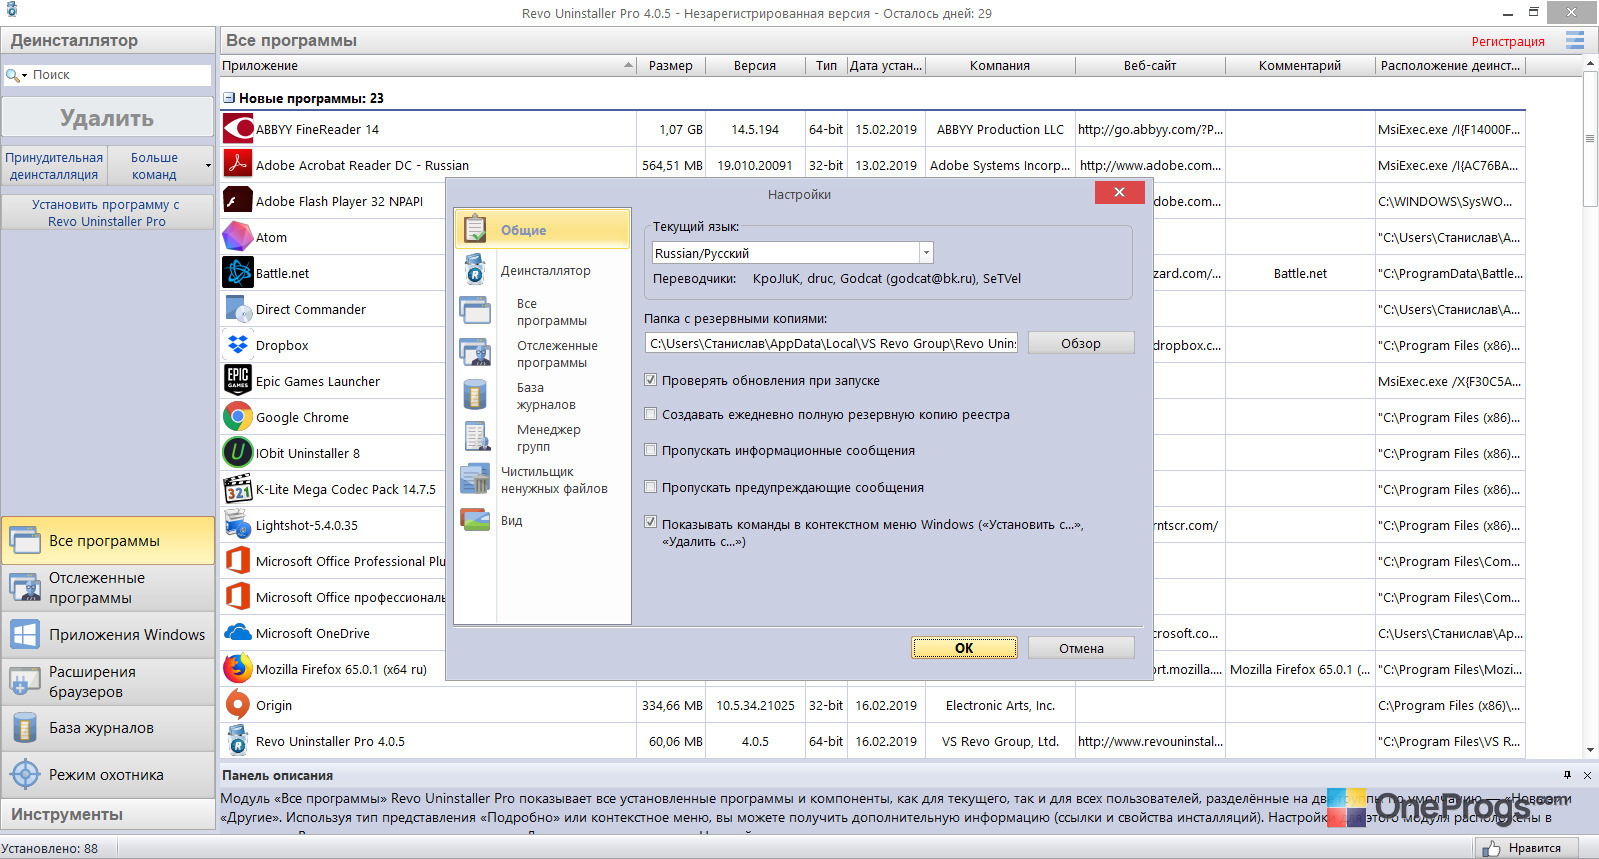Select the Battle.net program icon
The image size is (1599, 859).
pos(238,273)
